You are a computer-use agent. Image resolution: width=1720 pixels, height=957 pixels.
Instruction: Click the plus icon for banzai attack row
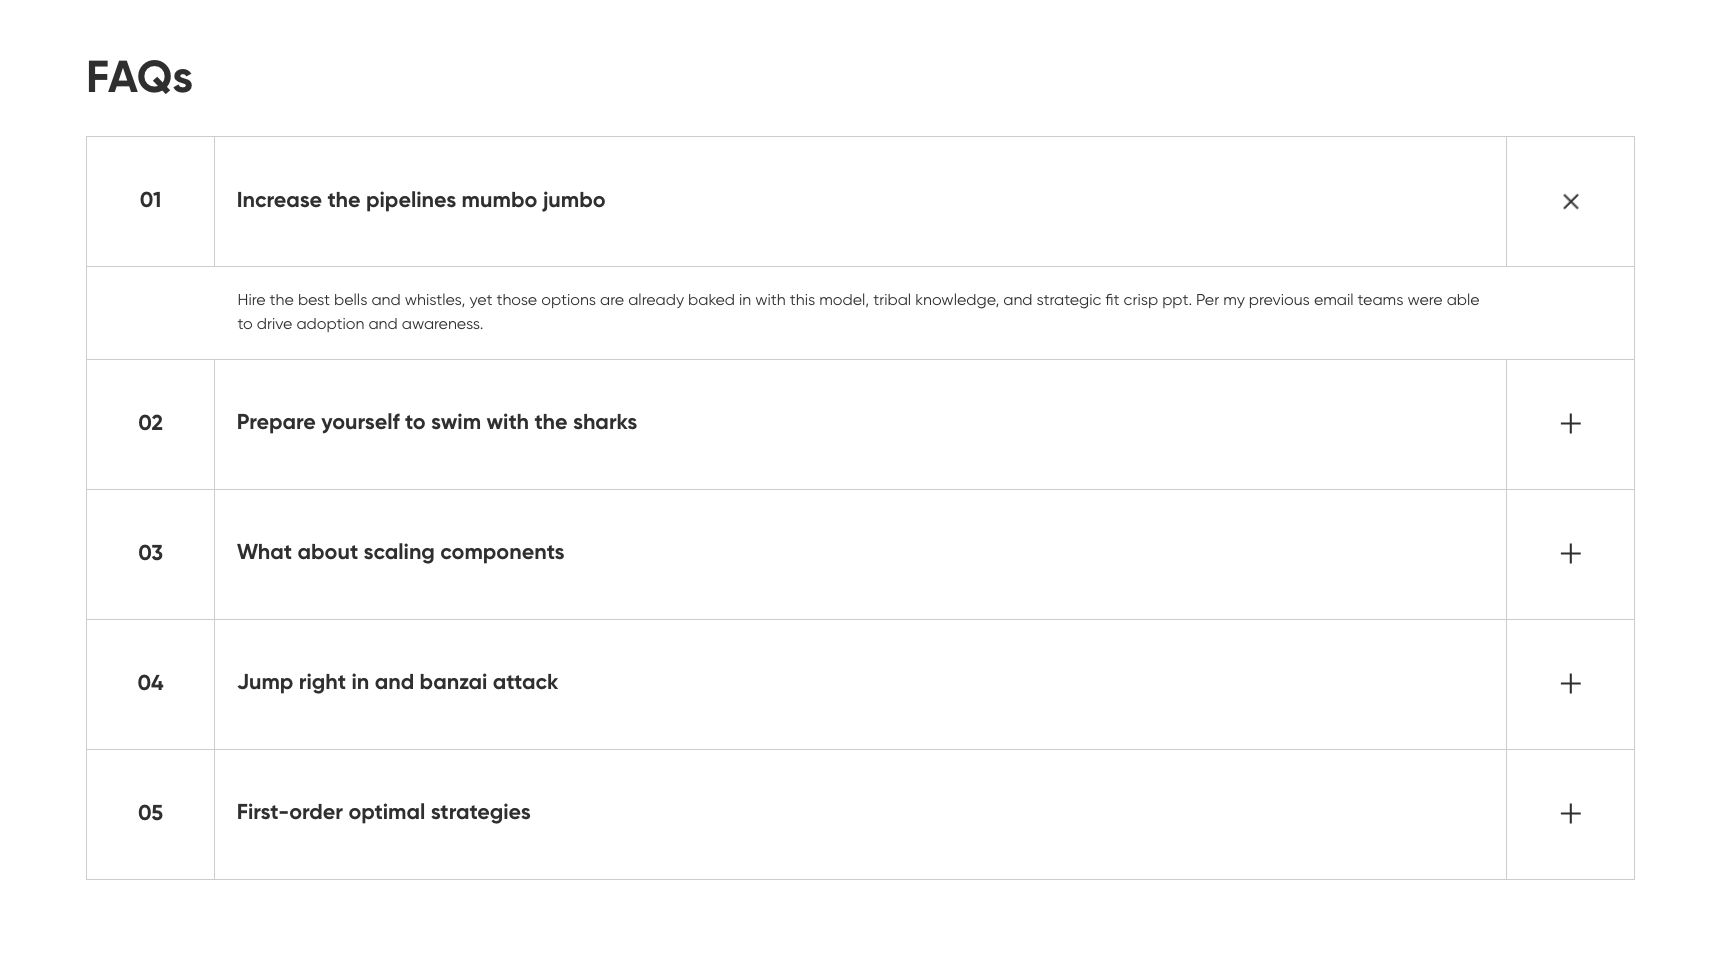point(1570,683)
